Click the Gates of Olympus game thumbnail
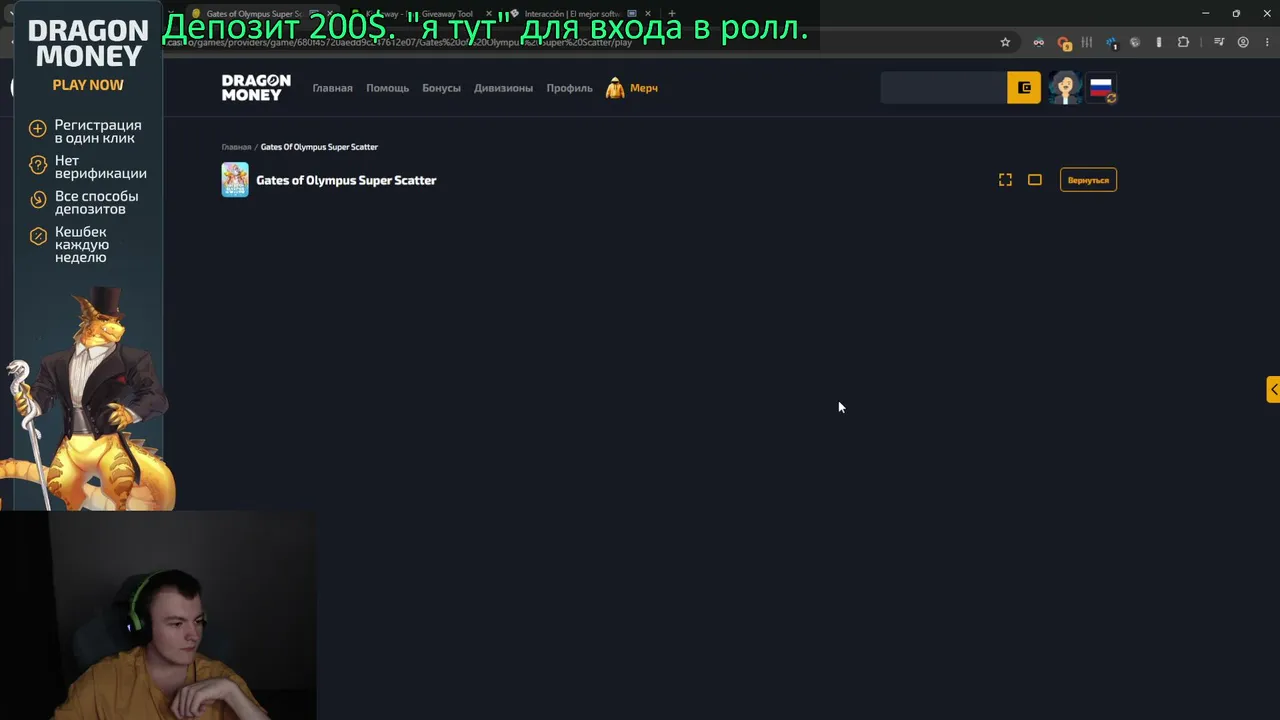 pos(235,180)
